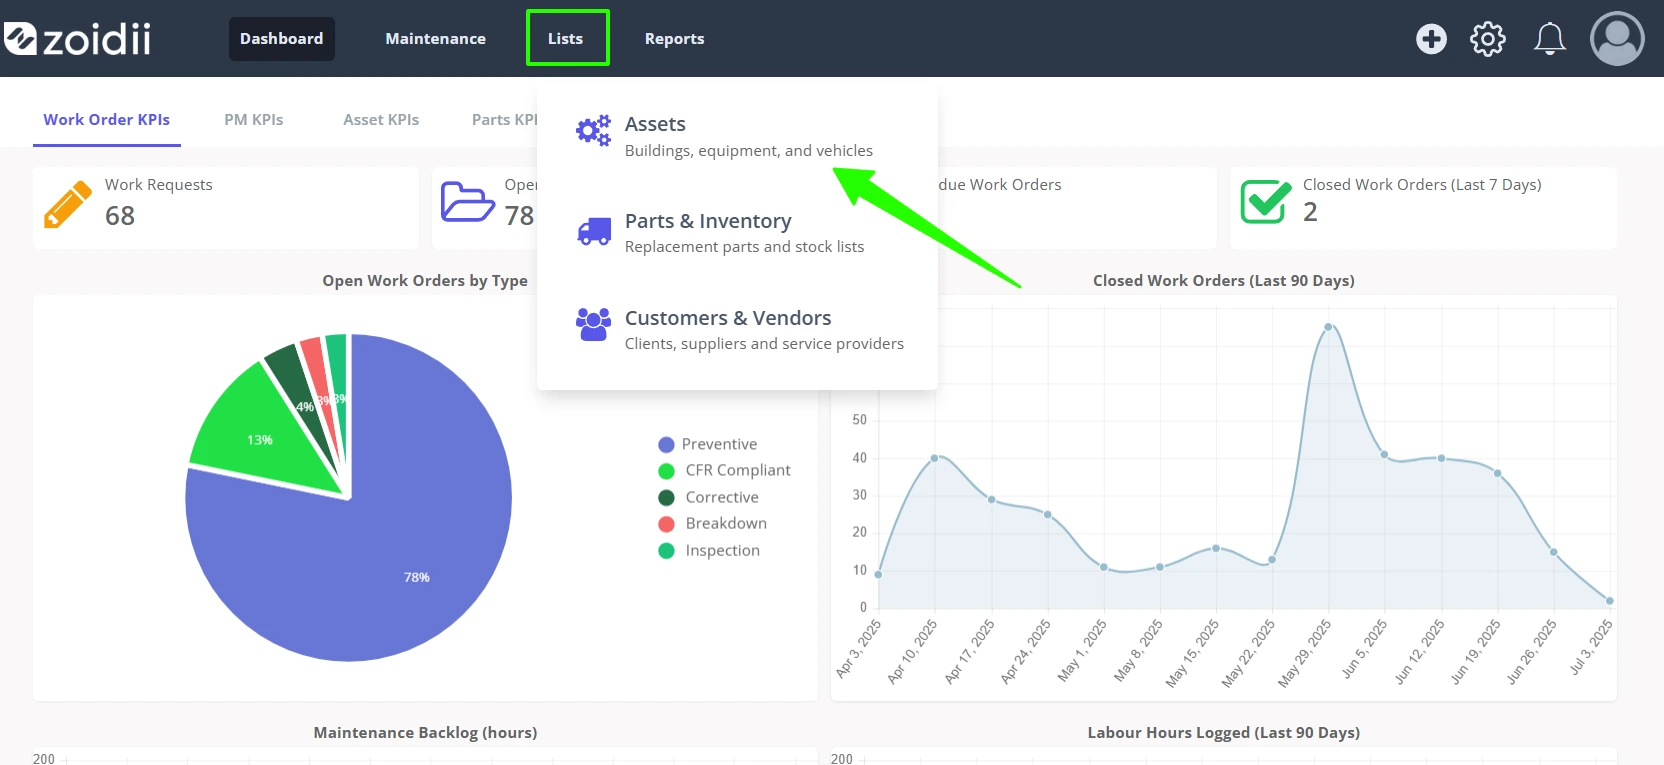The height and width of the screenshot is (765, 1664).
Task: Expand the Maintenance menu
Action: click(x=436, y=39)
